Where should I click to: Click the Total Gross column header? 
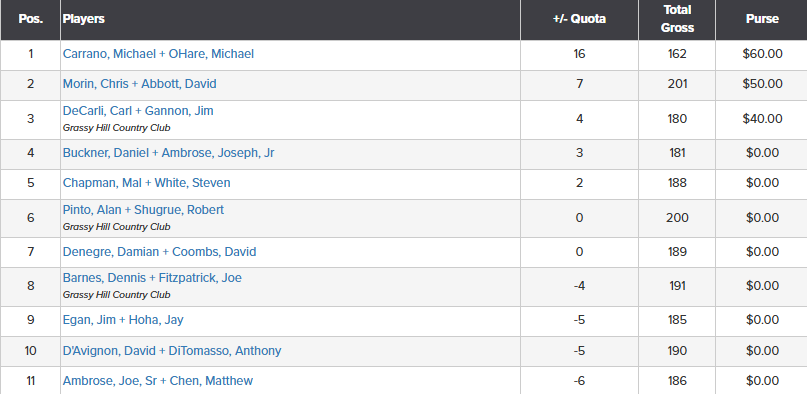tap(677, 20)
